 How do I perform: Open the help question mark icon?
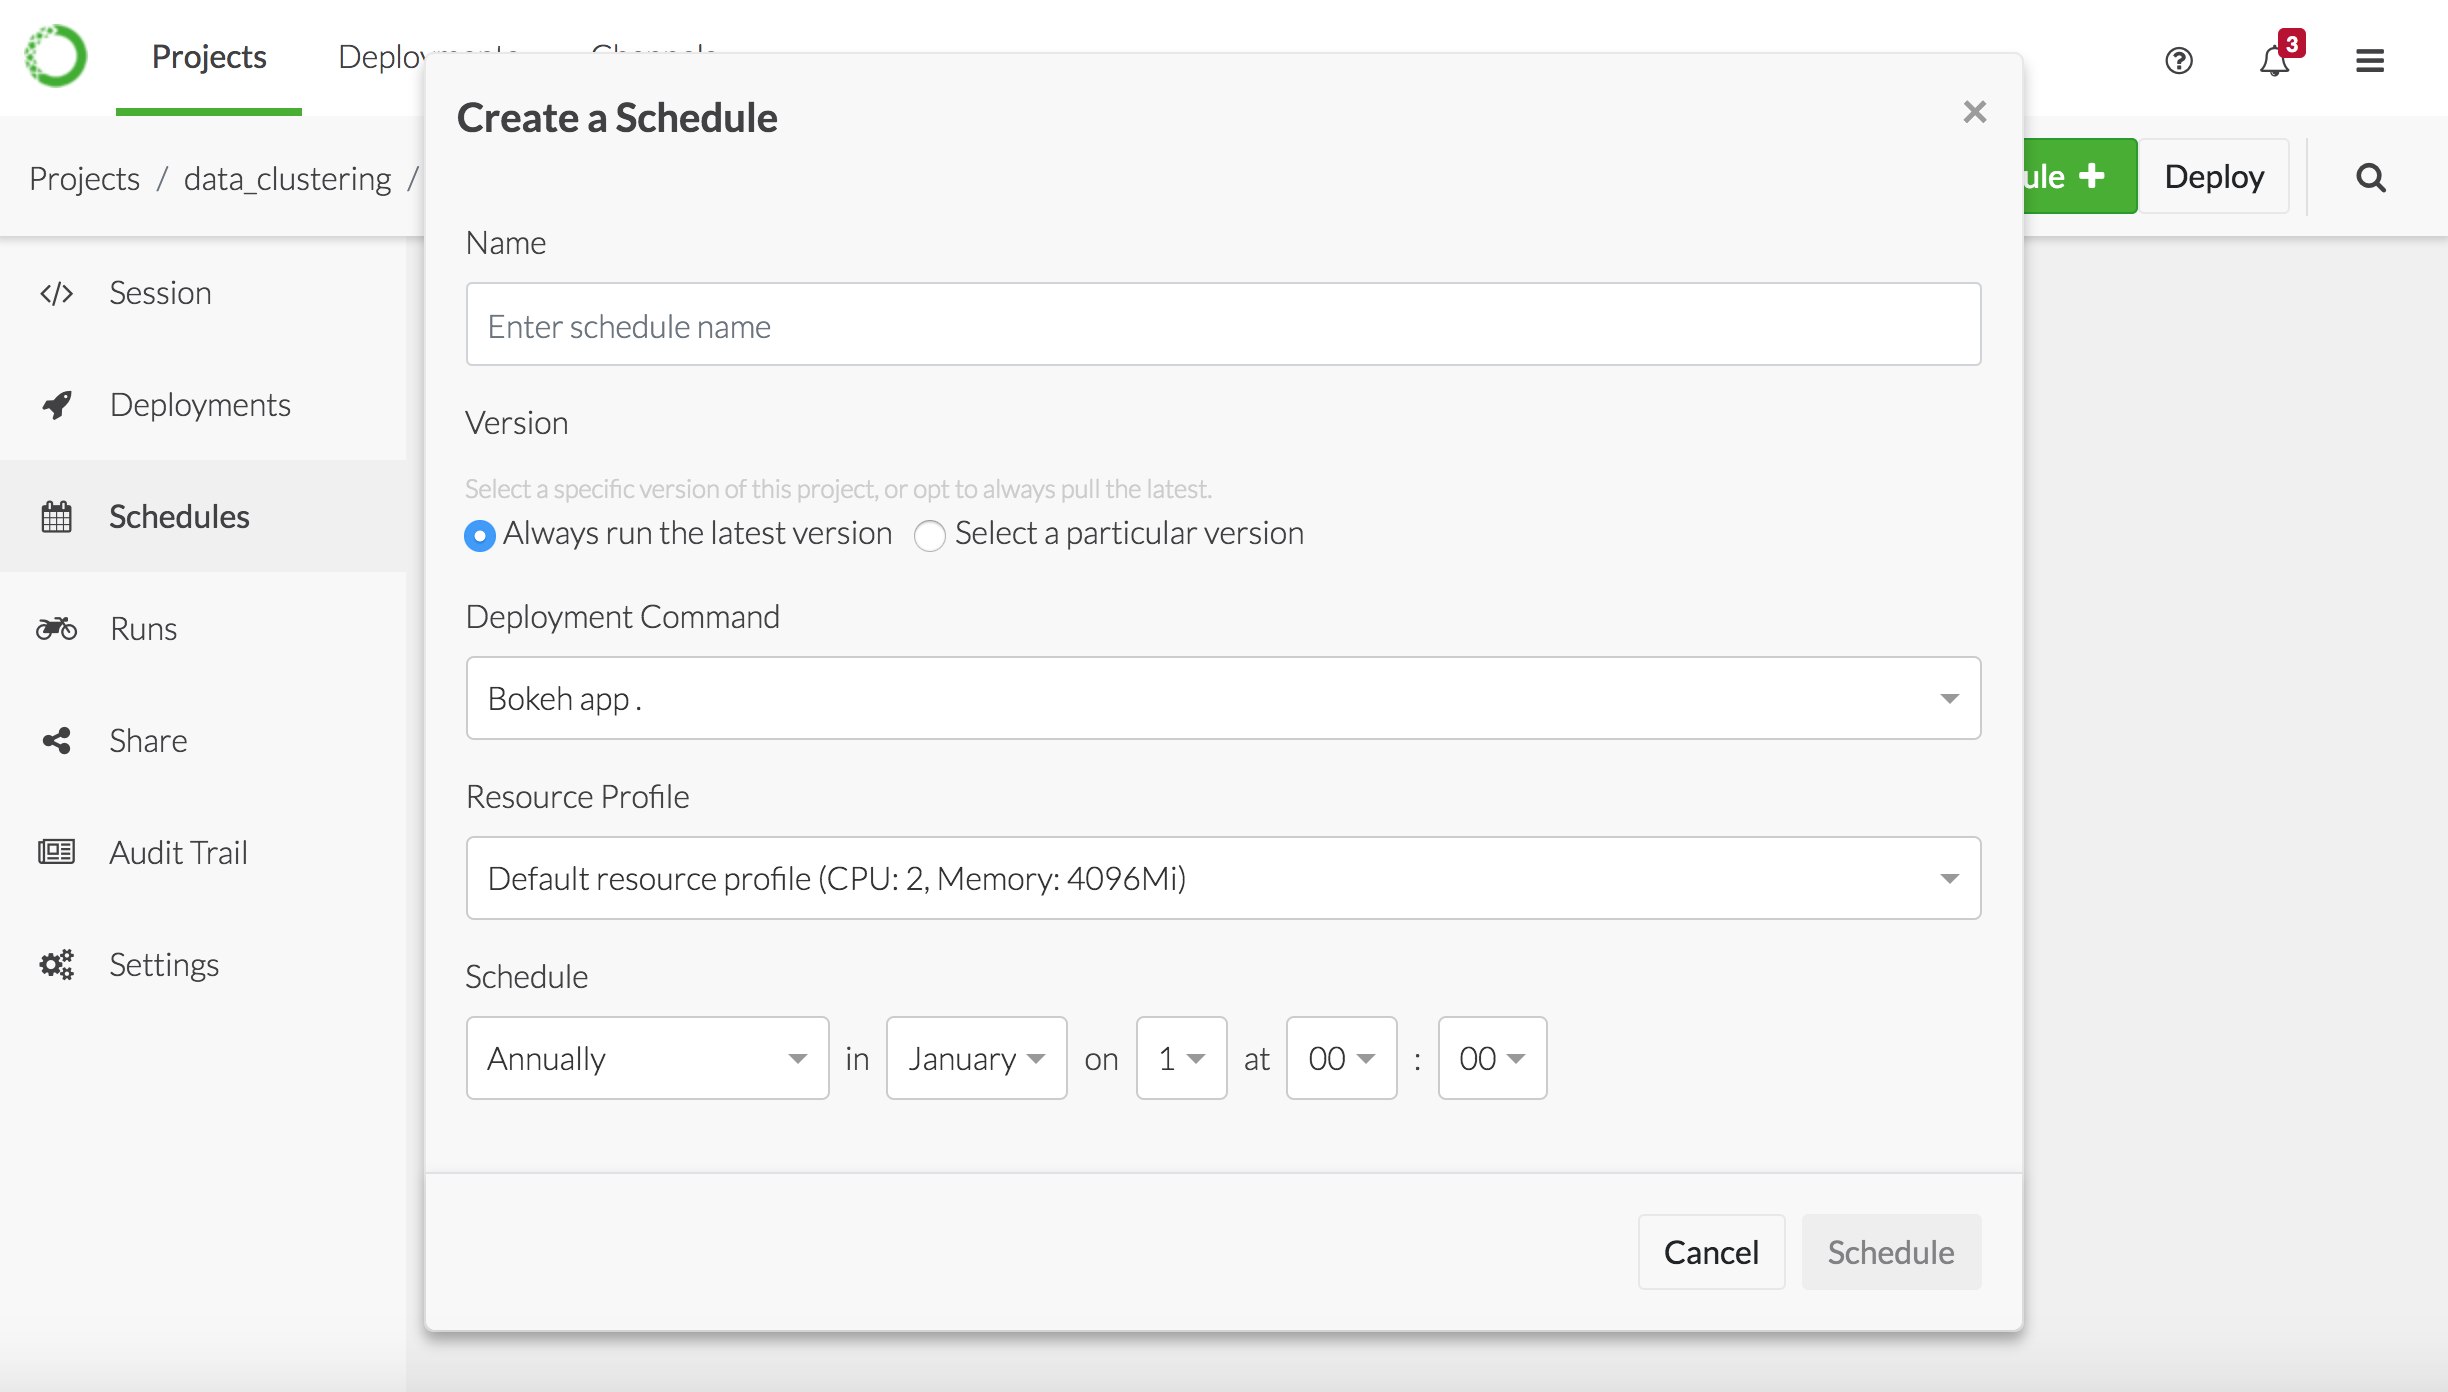coord(2179,61)
